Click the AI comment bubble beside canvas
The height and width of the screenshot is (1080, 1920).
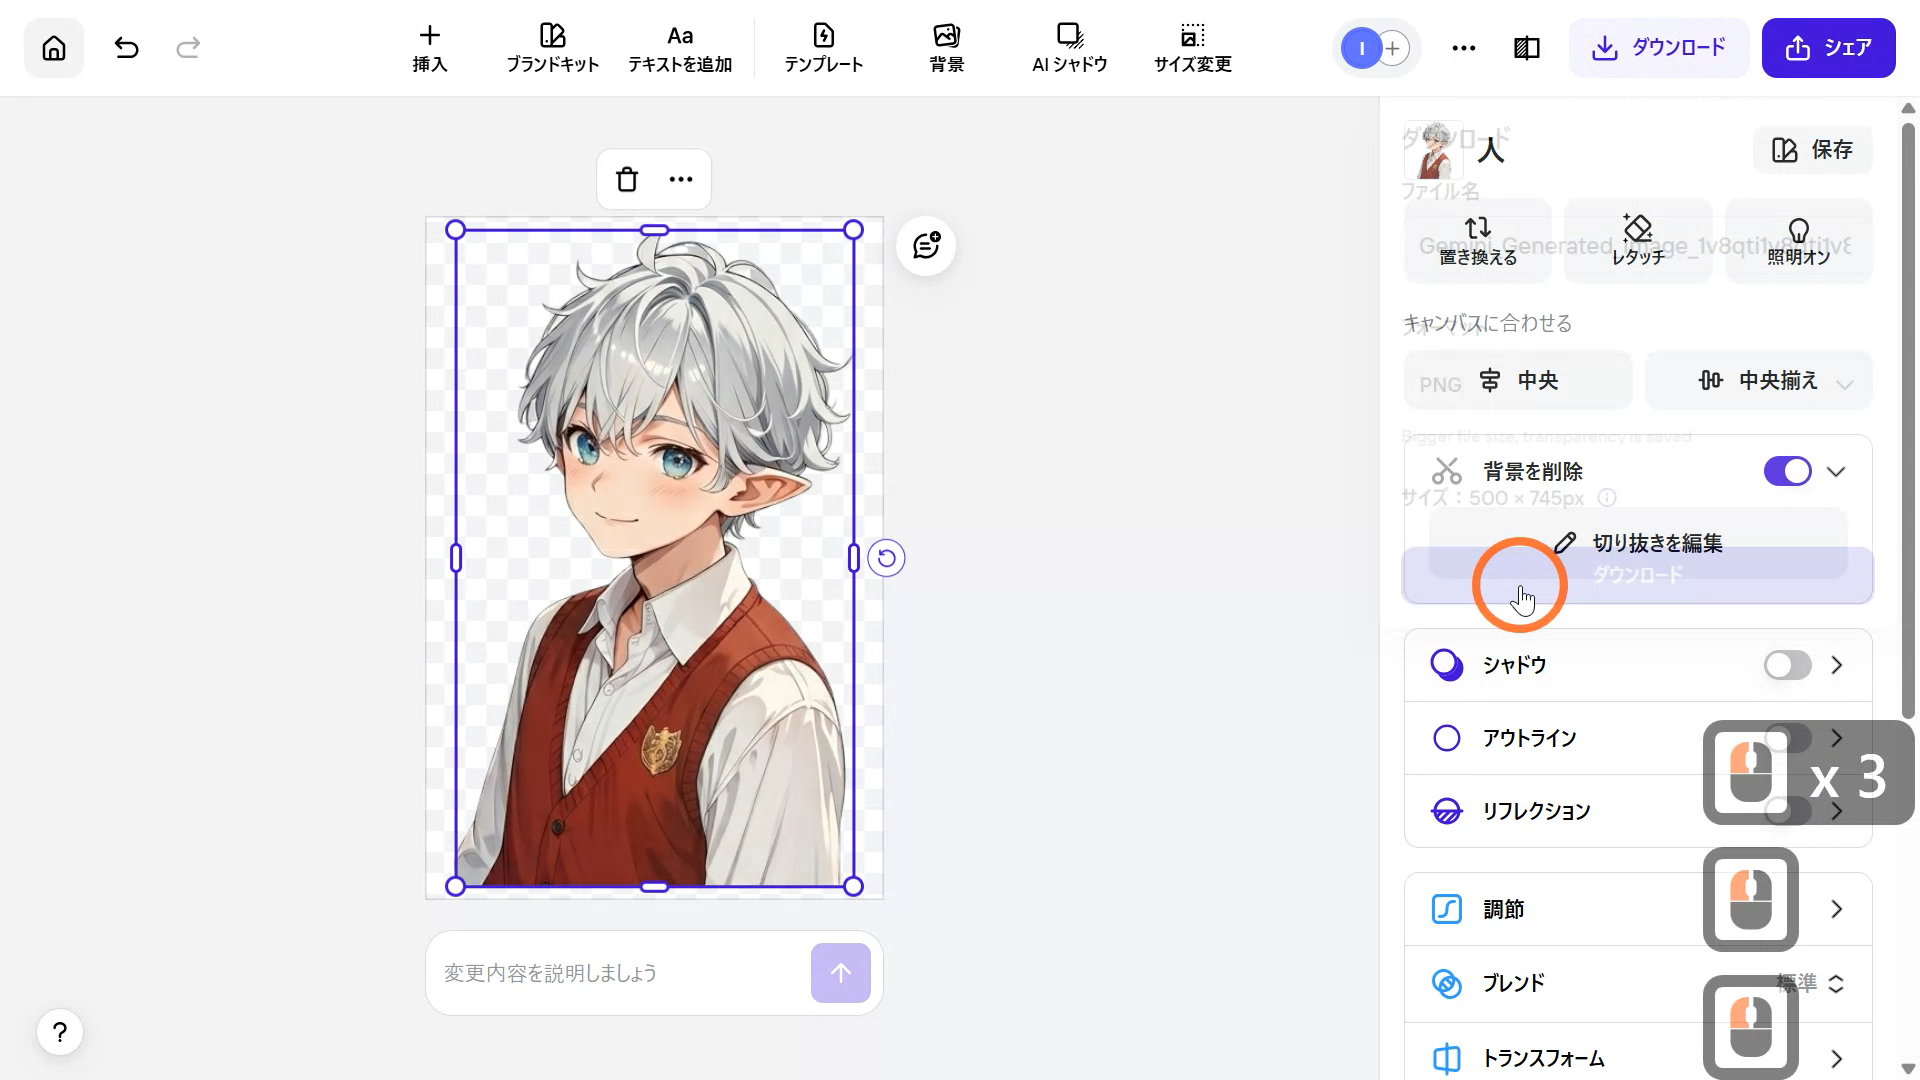(926, 246)
